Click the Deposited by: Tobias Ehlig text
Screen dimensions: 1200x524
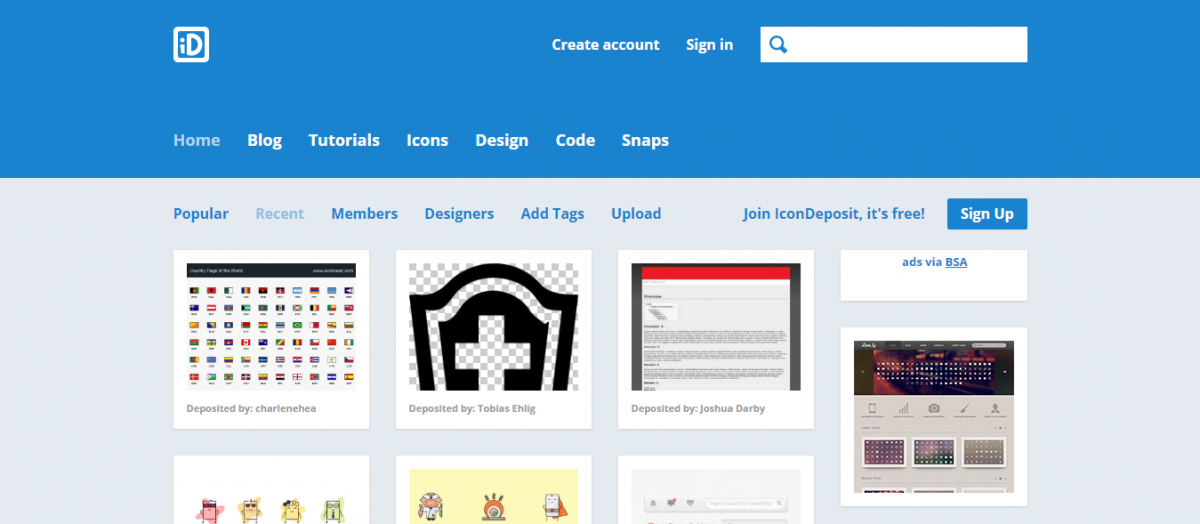[x=472, y=408]
